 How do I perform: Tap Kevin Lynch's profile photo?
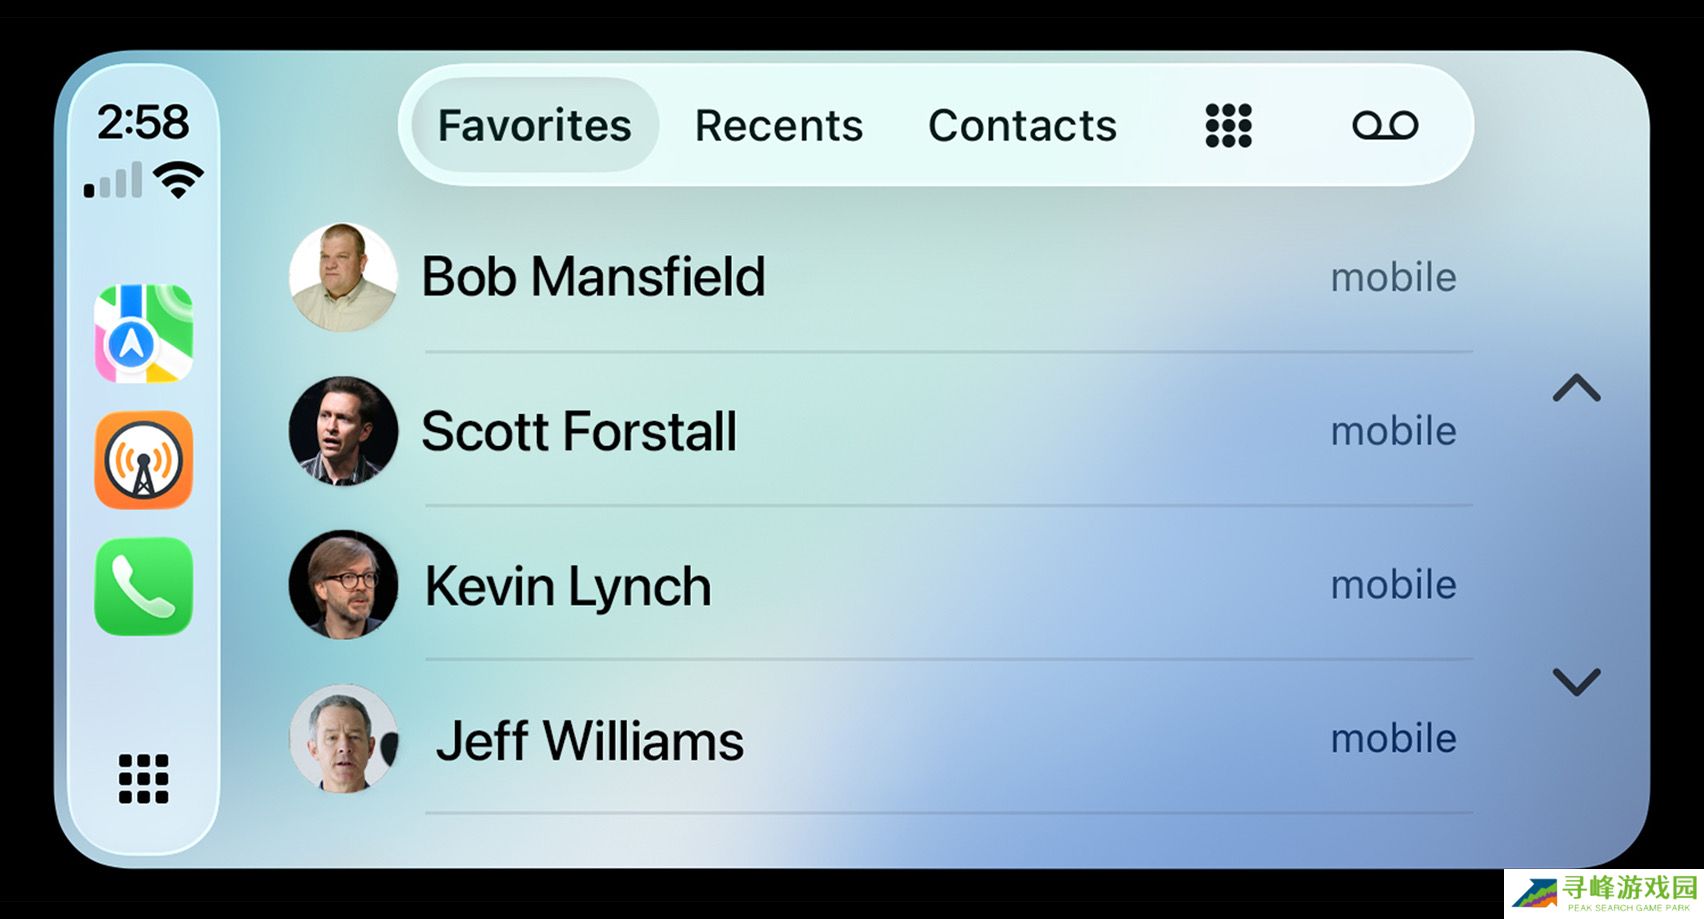pos(343,585)
